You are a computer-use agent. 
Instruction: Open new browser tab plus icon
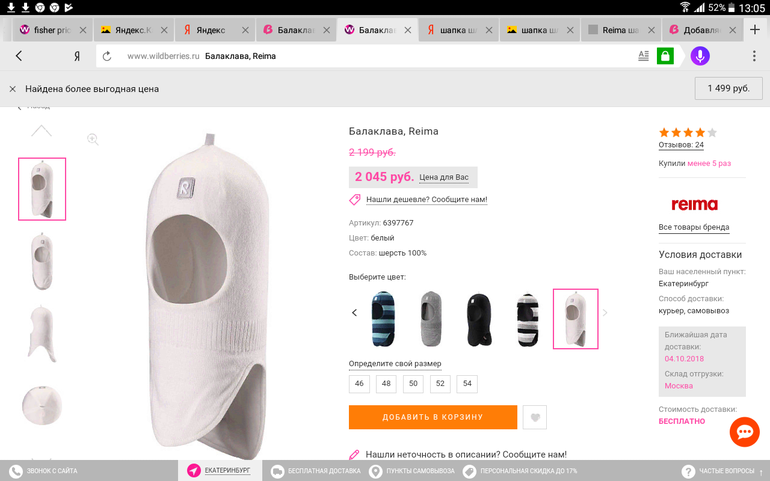pos(756,30)
